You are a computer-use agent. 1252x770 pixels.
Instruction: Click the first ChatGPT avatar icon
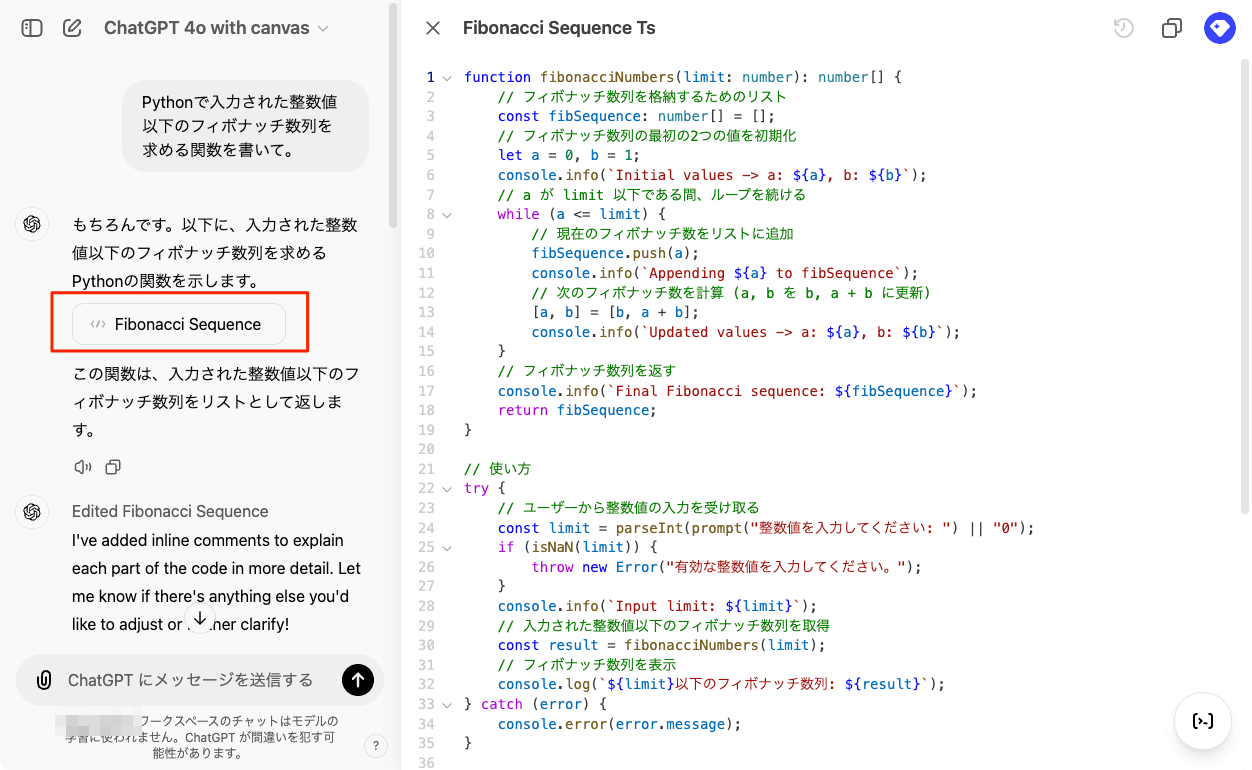click(32, 224)
